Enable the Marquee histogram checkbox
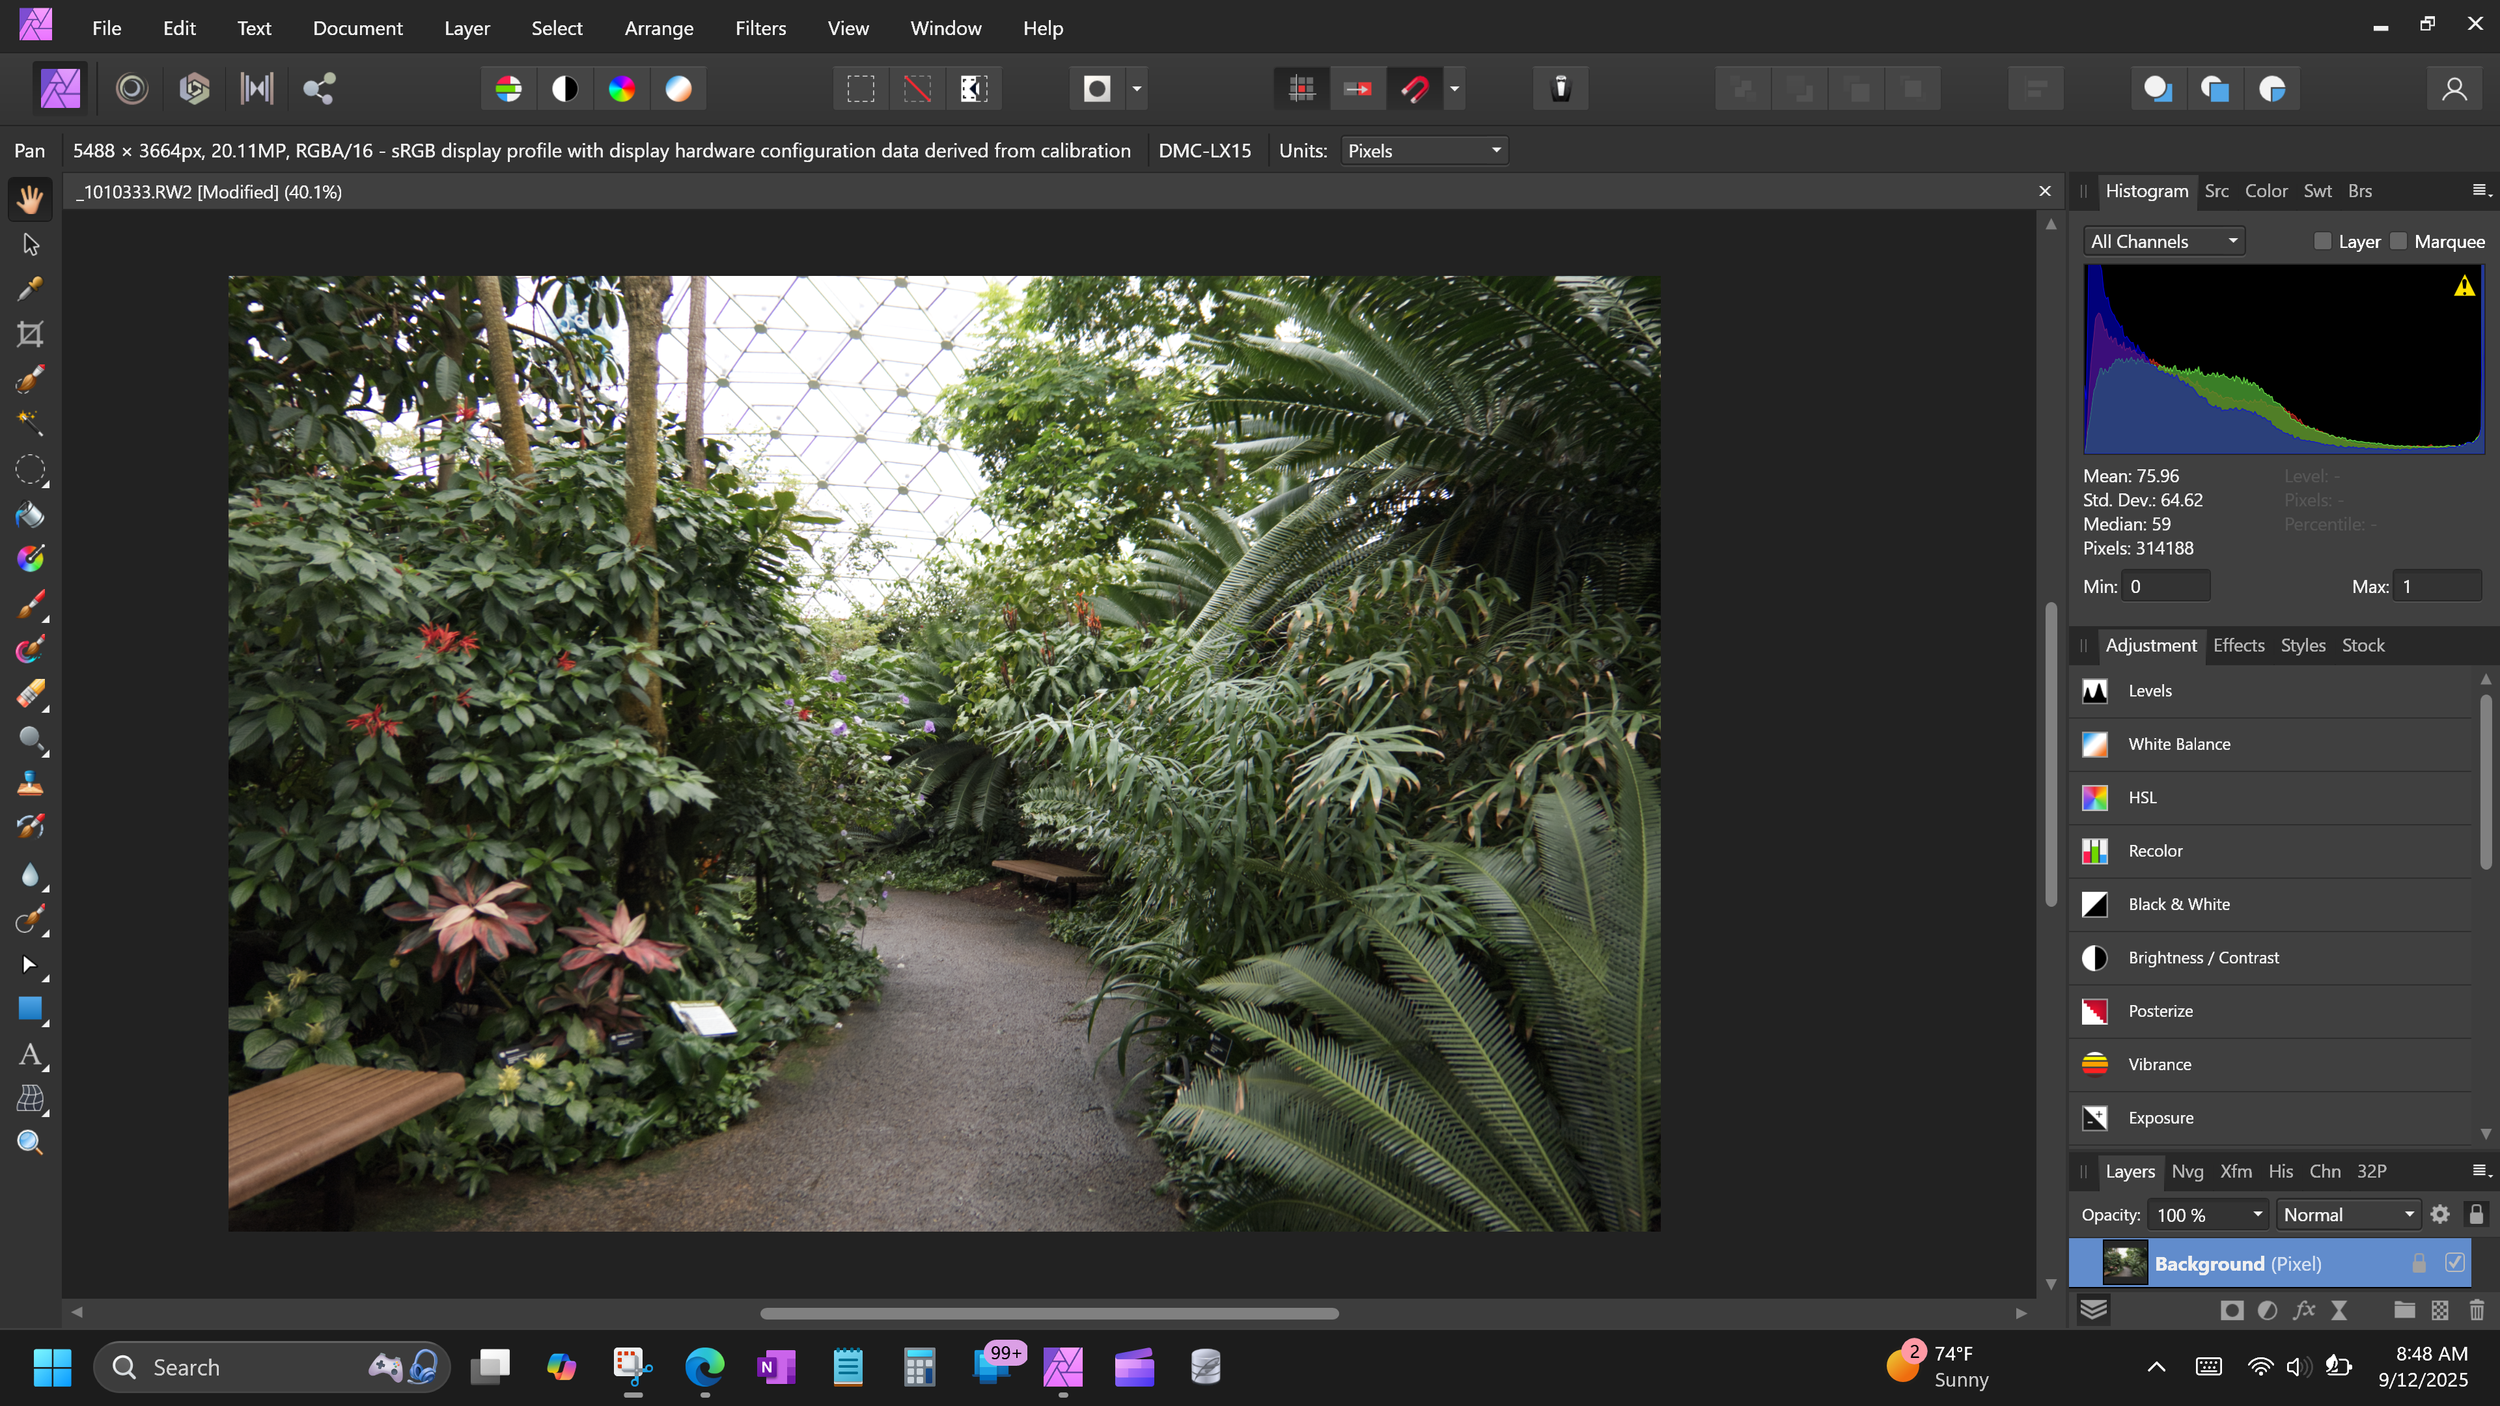Image resolution: width=2500 pixels, height=1406 pixels. 2398,241
